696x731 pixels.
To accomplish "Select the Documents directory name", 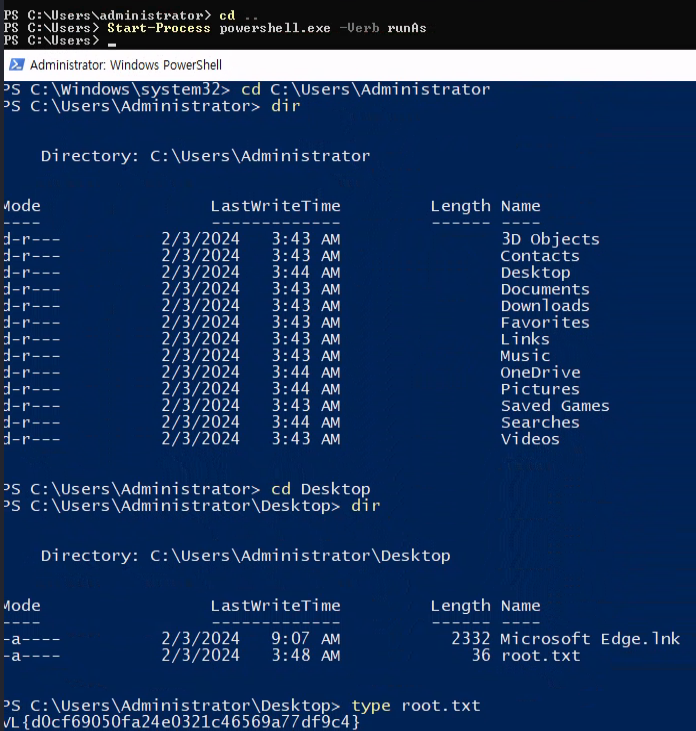I will 545,289.
